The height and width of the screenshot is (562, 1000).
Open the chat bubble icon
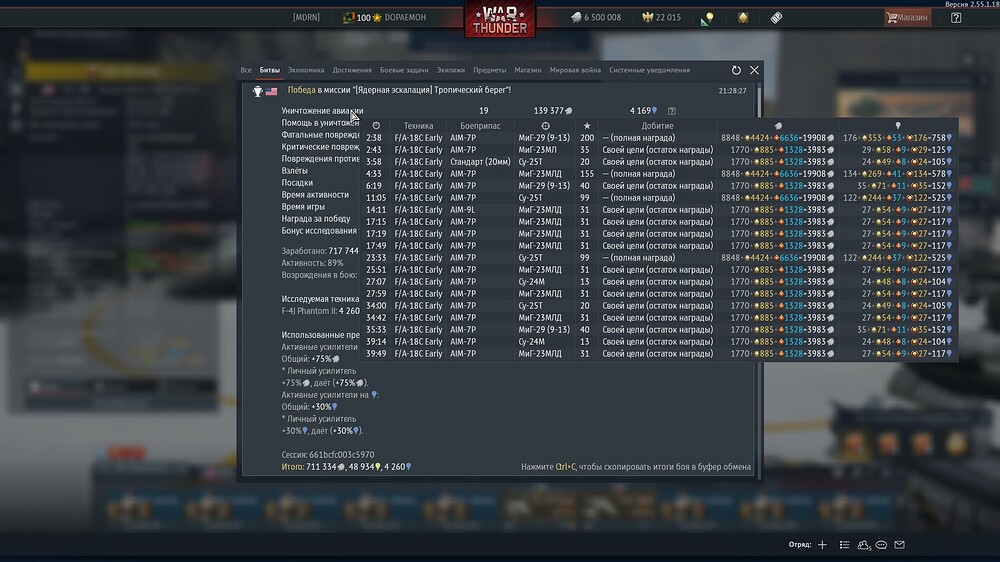[x=881, y=545]
